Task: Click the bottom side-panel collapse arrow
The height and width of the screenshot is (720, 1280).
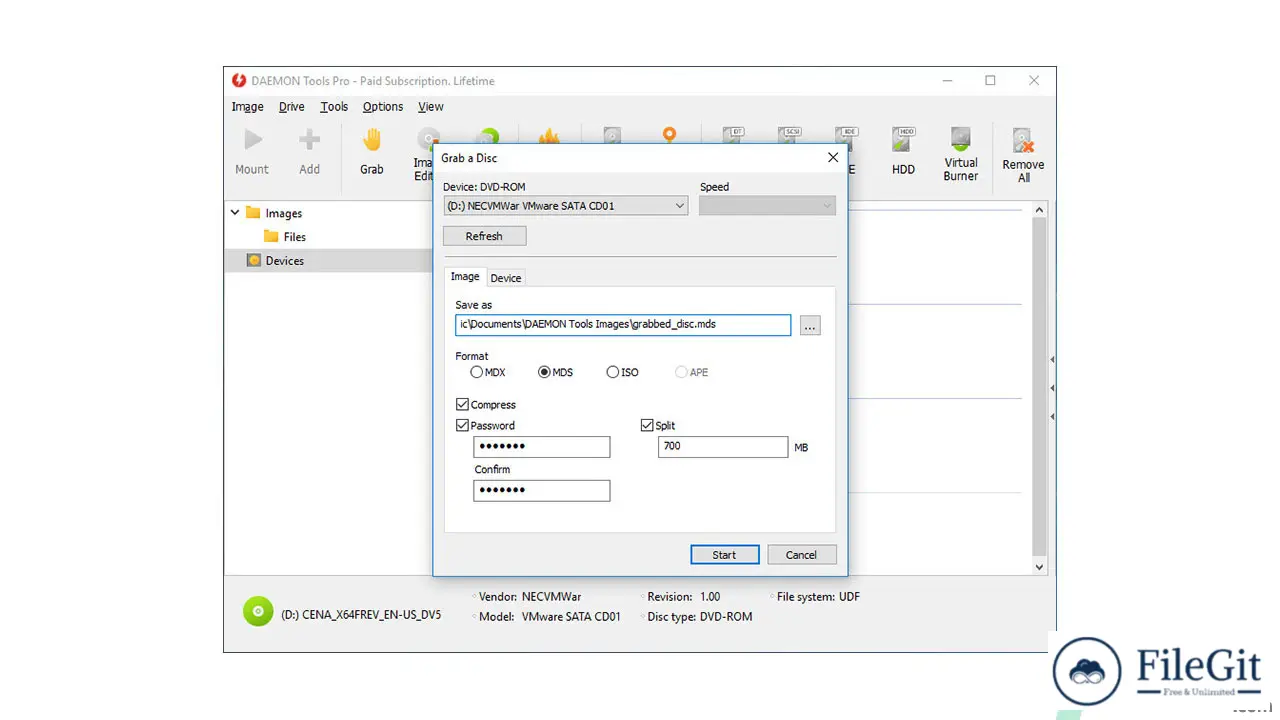Action: [1052, 416]
